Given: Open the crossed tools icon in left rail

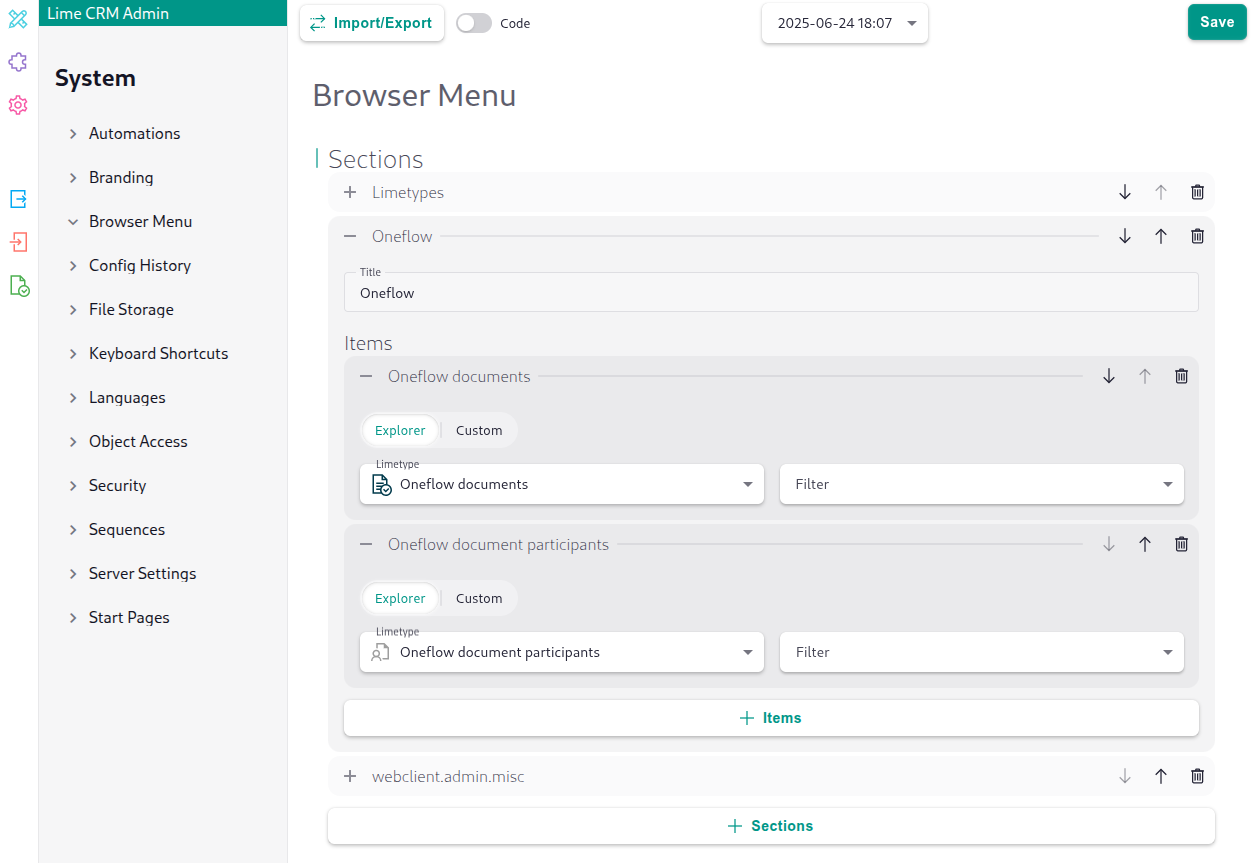Looking at the screenshot, I should (x=18, y=18).
